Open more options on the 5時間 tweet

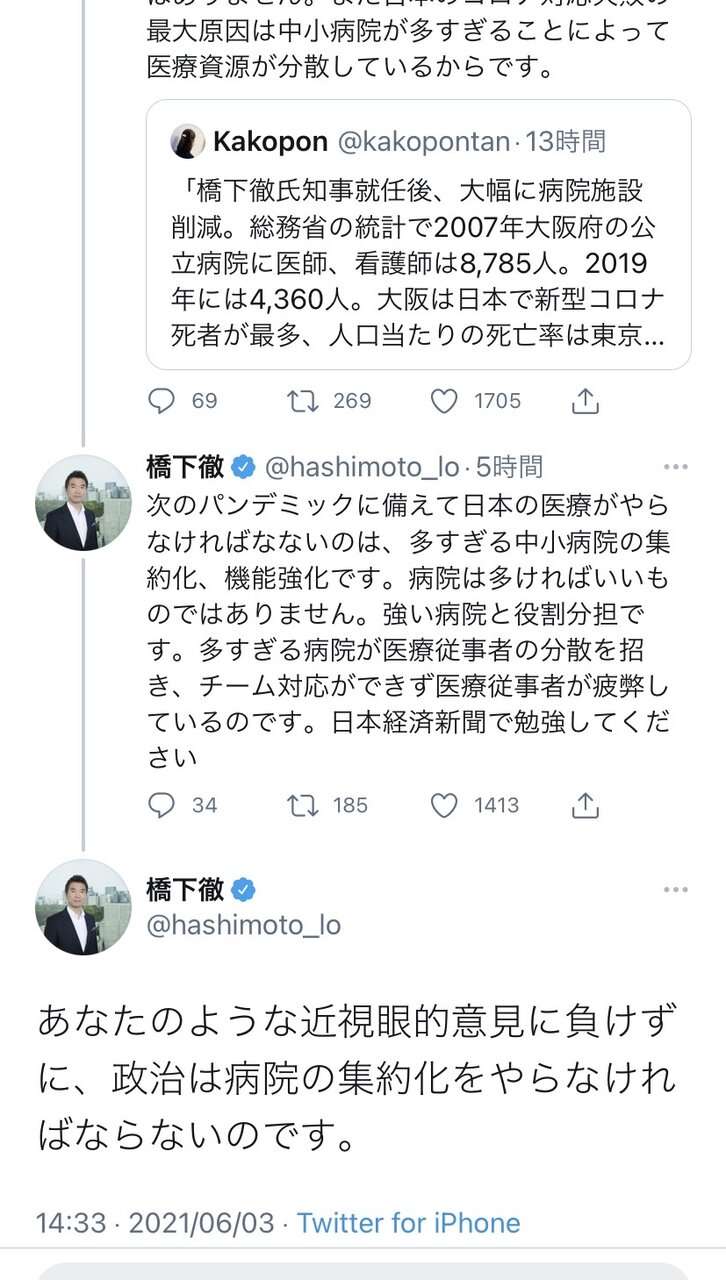tap(676, 467)
